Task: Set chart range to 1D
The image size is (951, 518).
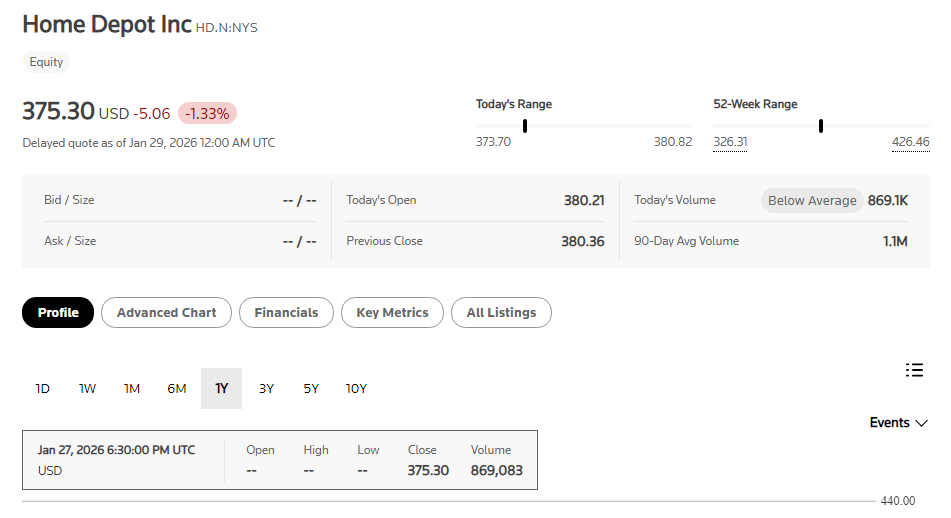Action: click(43, 389)
